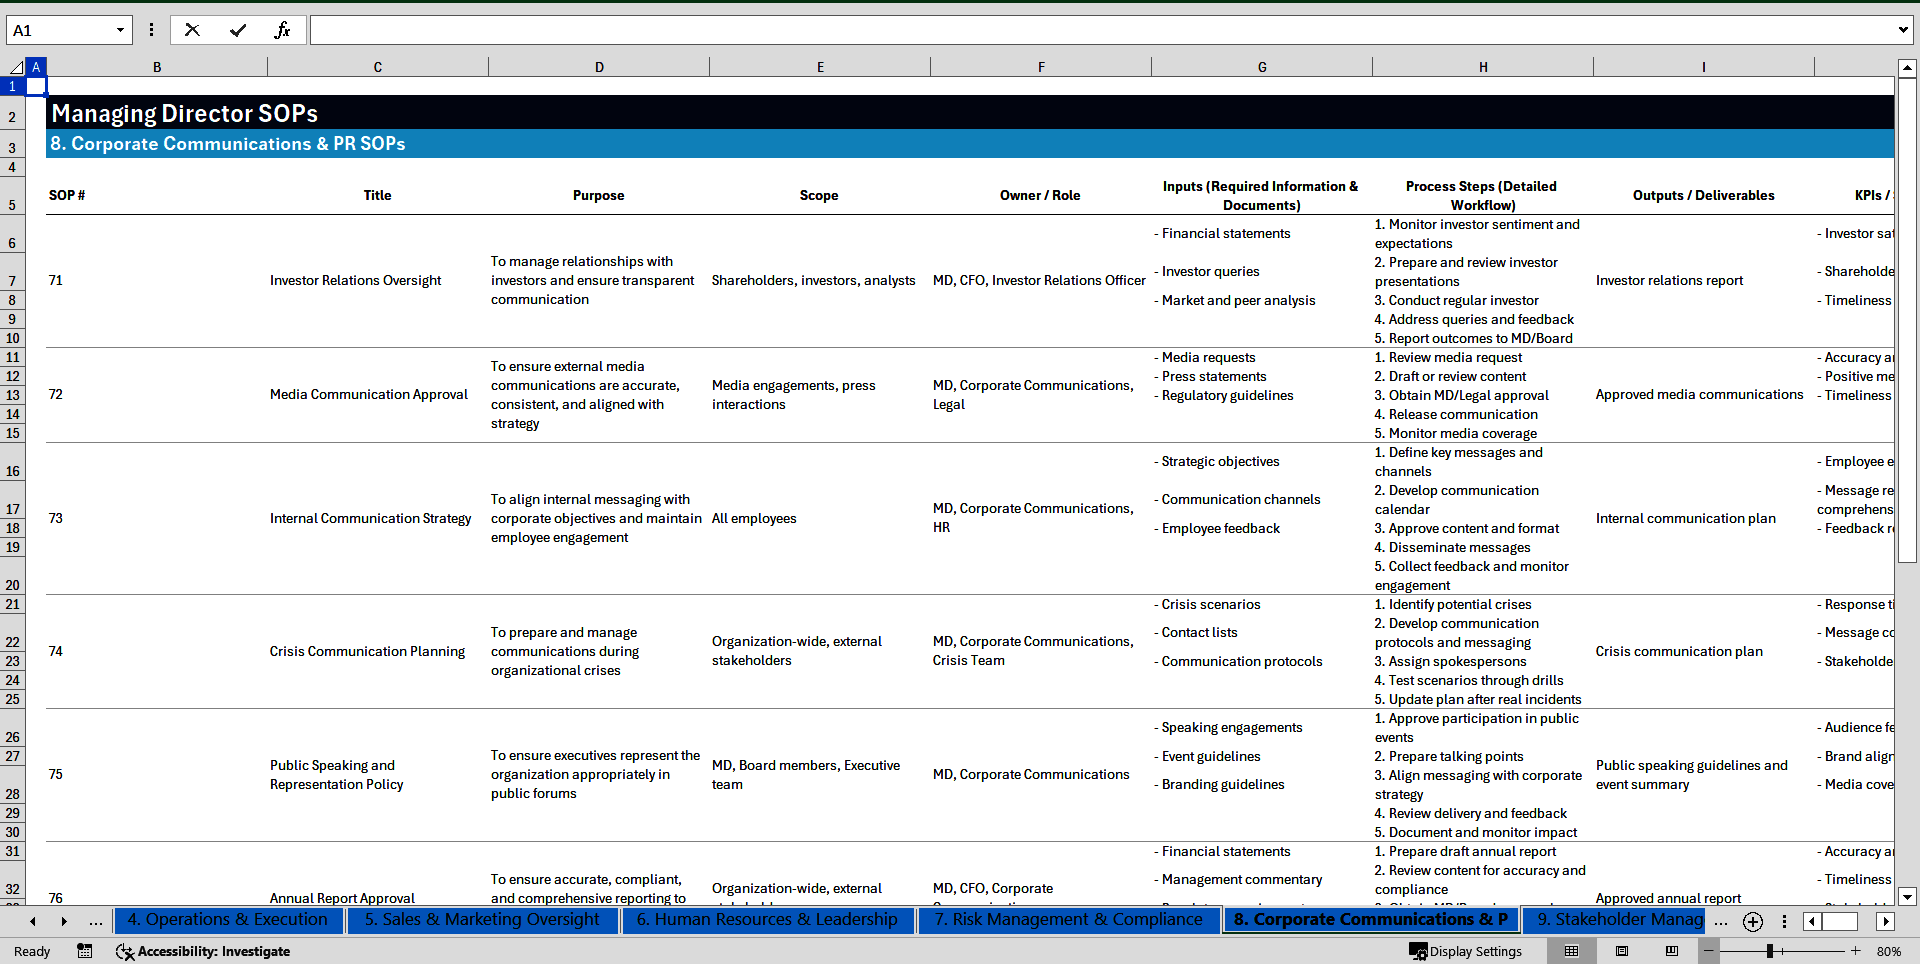The width and height of the screenshot is (1920, 965).
Task: Switch to Page Layout view
Action: click(1622, 951)
